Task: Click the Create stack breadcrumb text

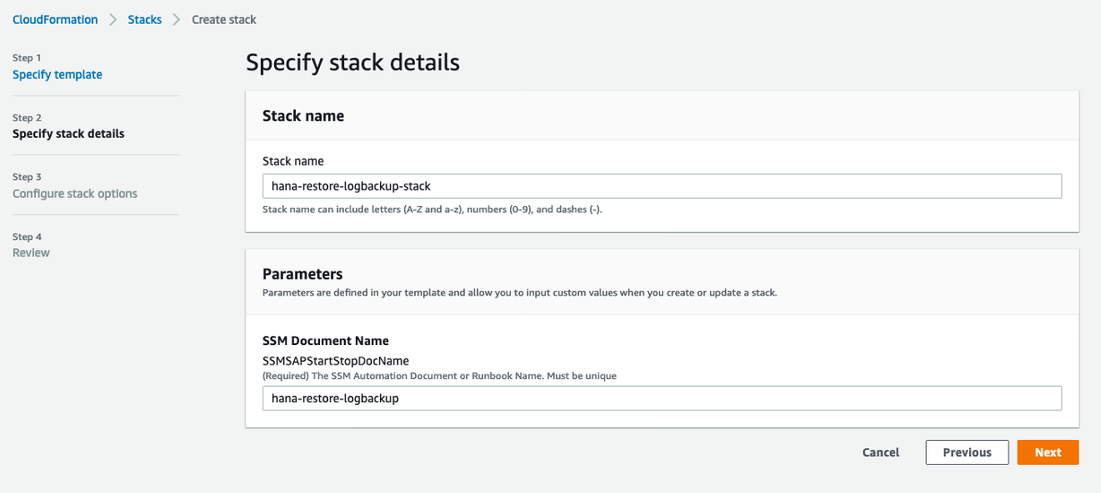Action: click(224, 20)
